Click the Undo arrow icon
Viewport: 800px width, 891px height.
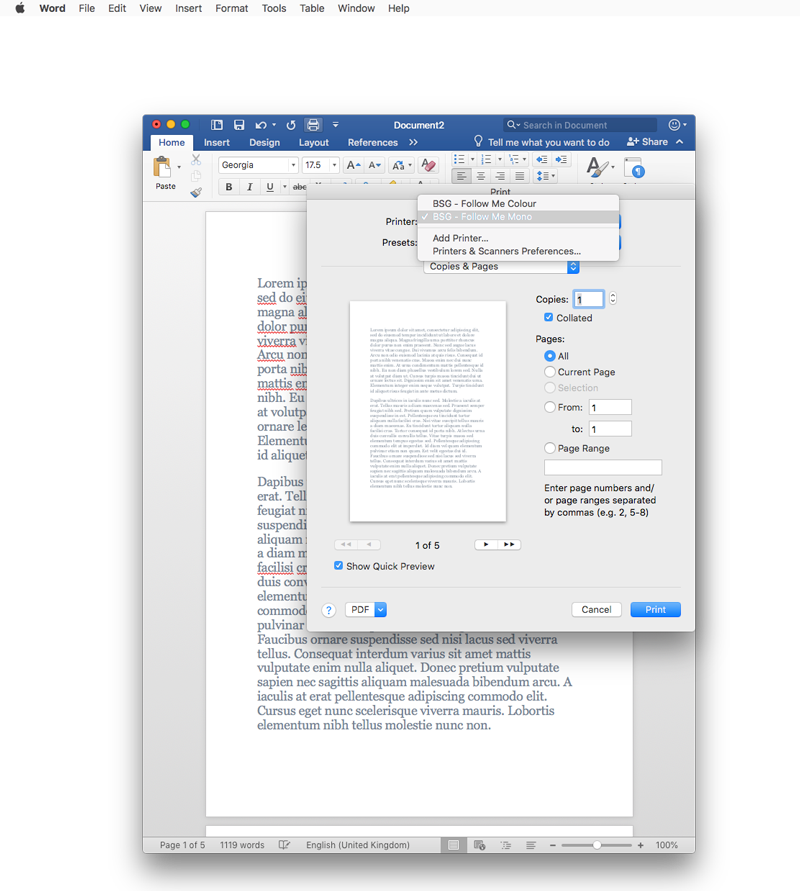pos(261,125)
